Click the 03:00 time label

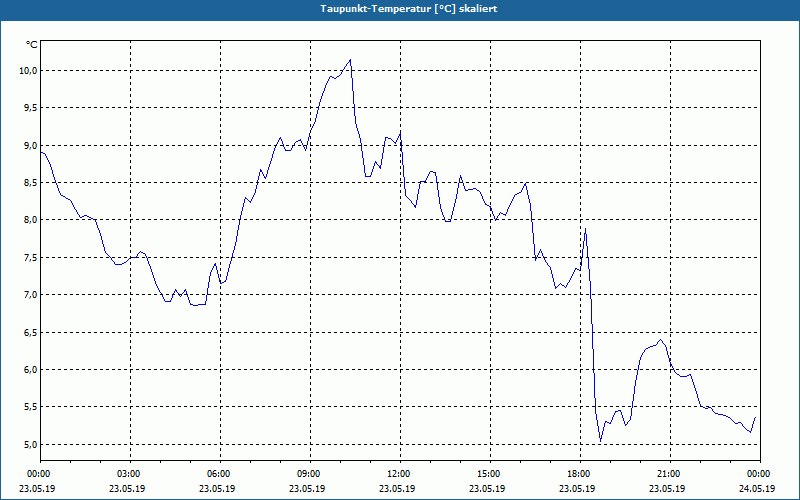point(131,474)
